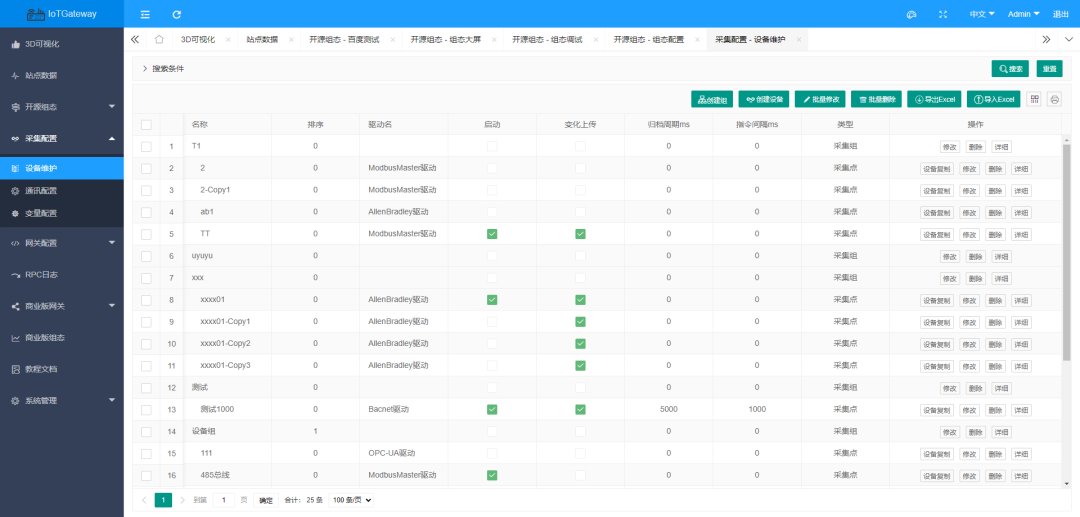Click the refresh icon in top bar
This screenshot has width=1080, height=517.
click(x=177, y=14)
